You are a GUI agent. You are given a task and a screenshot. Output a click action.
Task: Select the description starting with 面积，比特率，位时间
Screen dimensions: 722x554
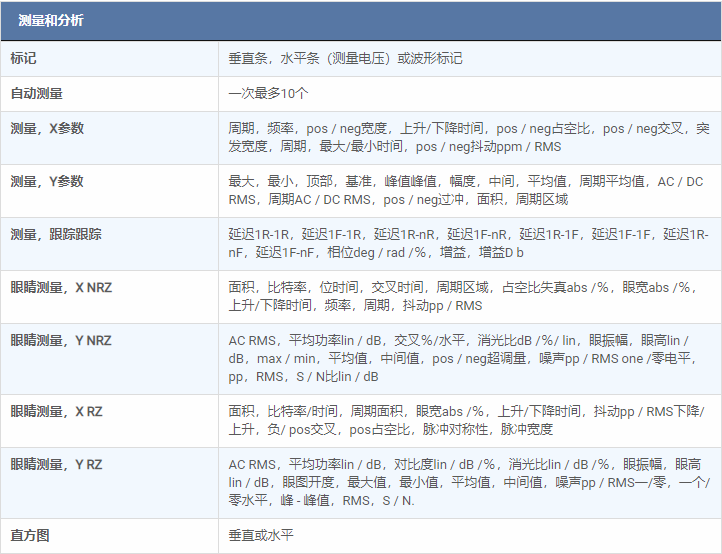[464, 296]
